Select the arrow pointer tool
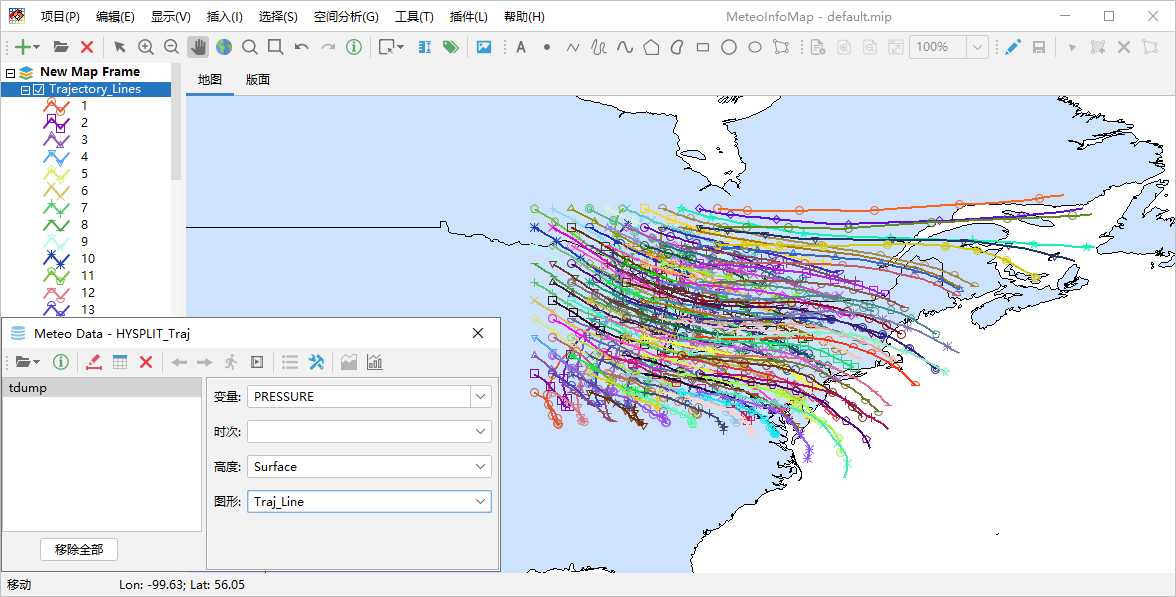 coord(119,47)
